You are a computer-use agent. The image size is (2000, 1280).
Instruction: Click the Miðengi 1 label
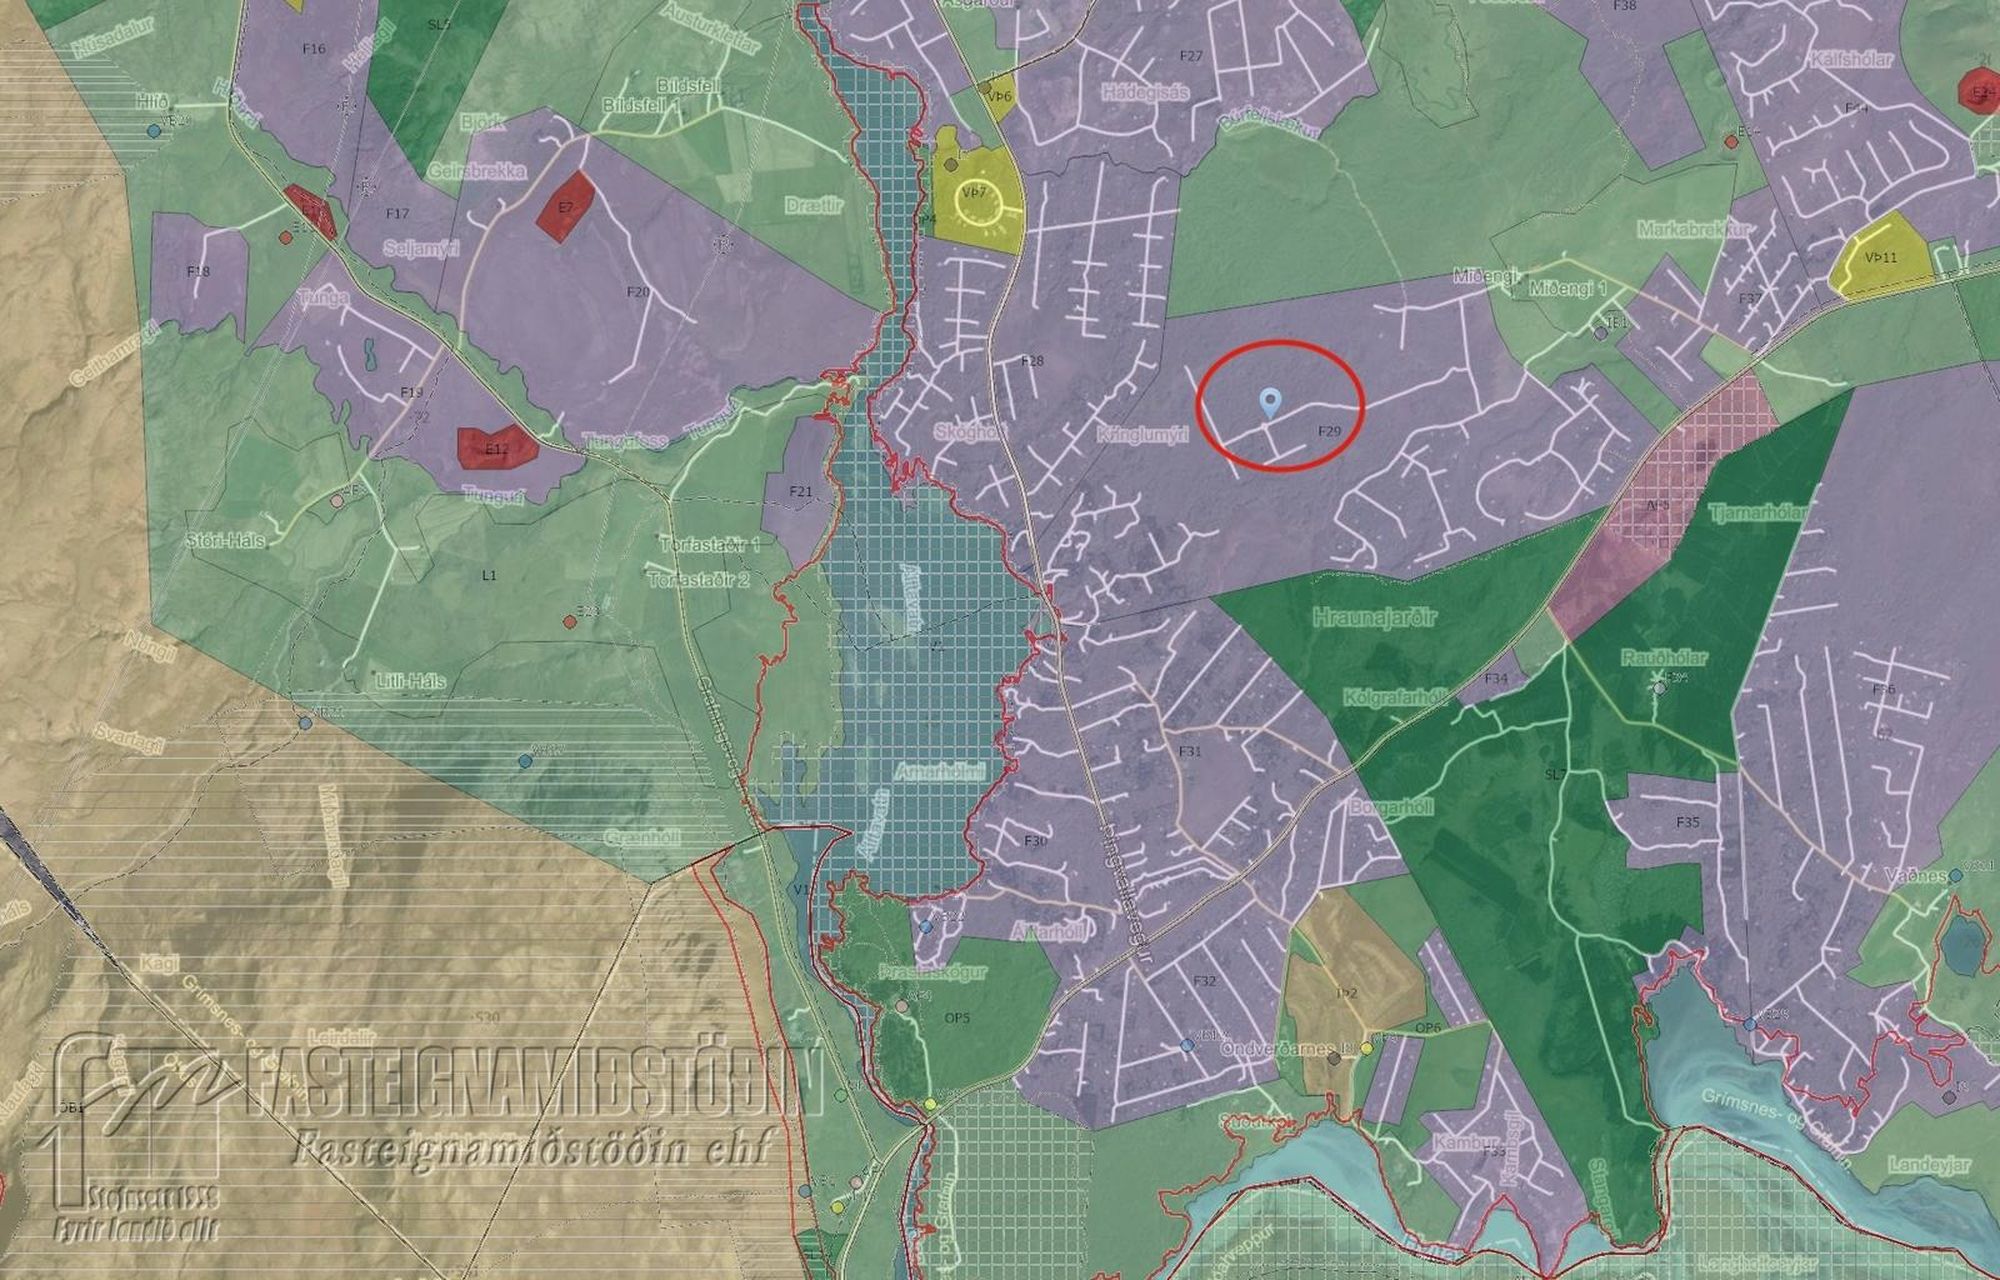pyautogui.click(x=1567, y=288)
